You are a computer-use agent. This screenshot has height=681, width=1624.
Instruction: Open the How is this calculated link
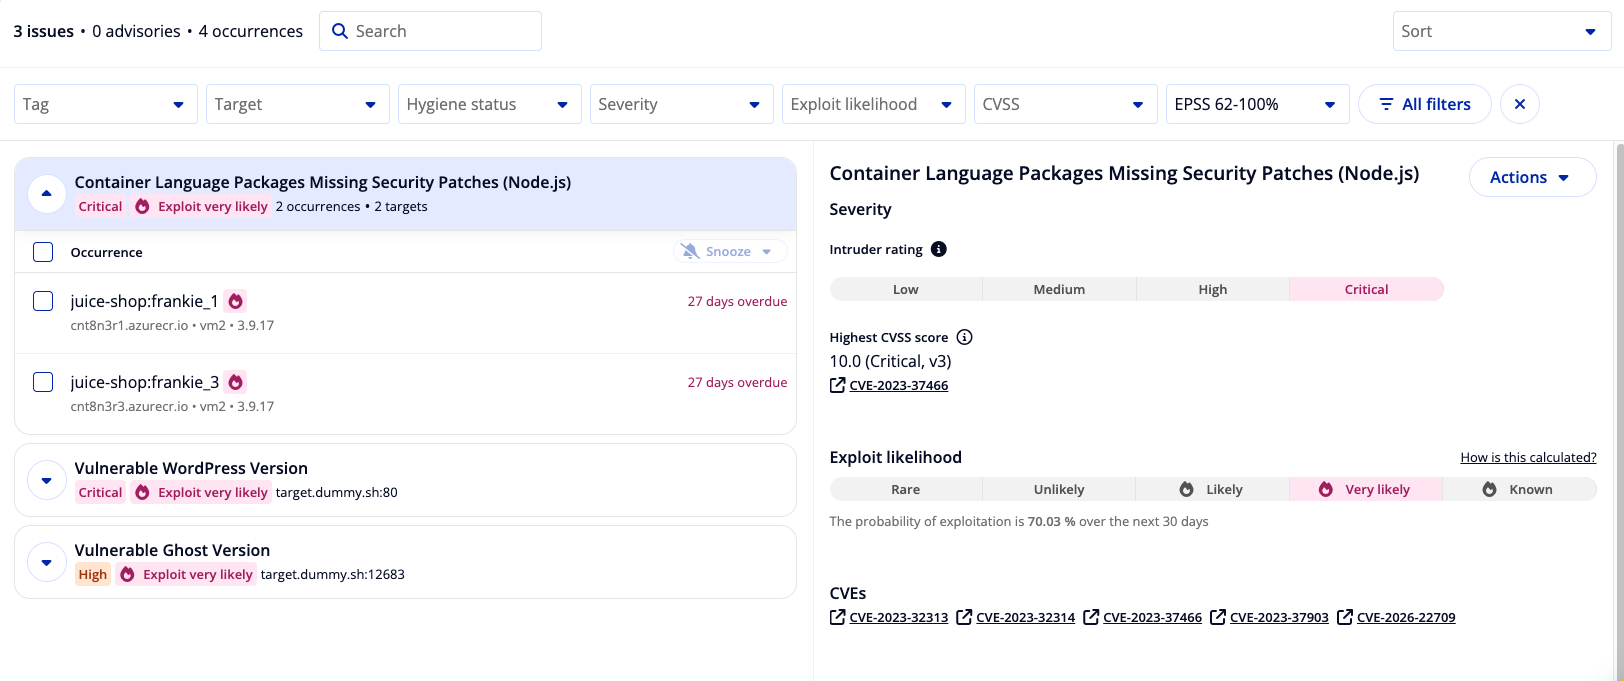[x=1528, y=457]
